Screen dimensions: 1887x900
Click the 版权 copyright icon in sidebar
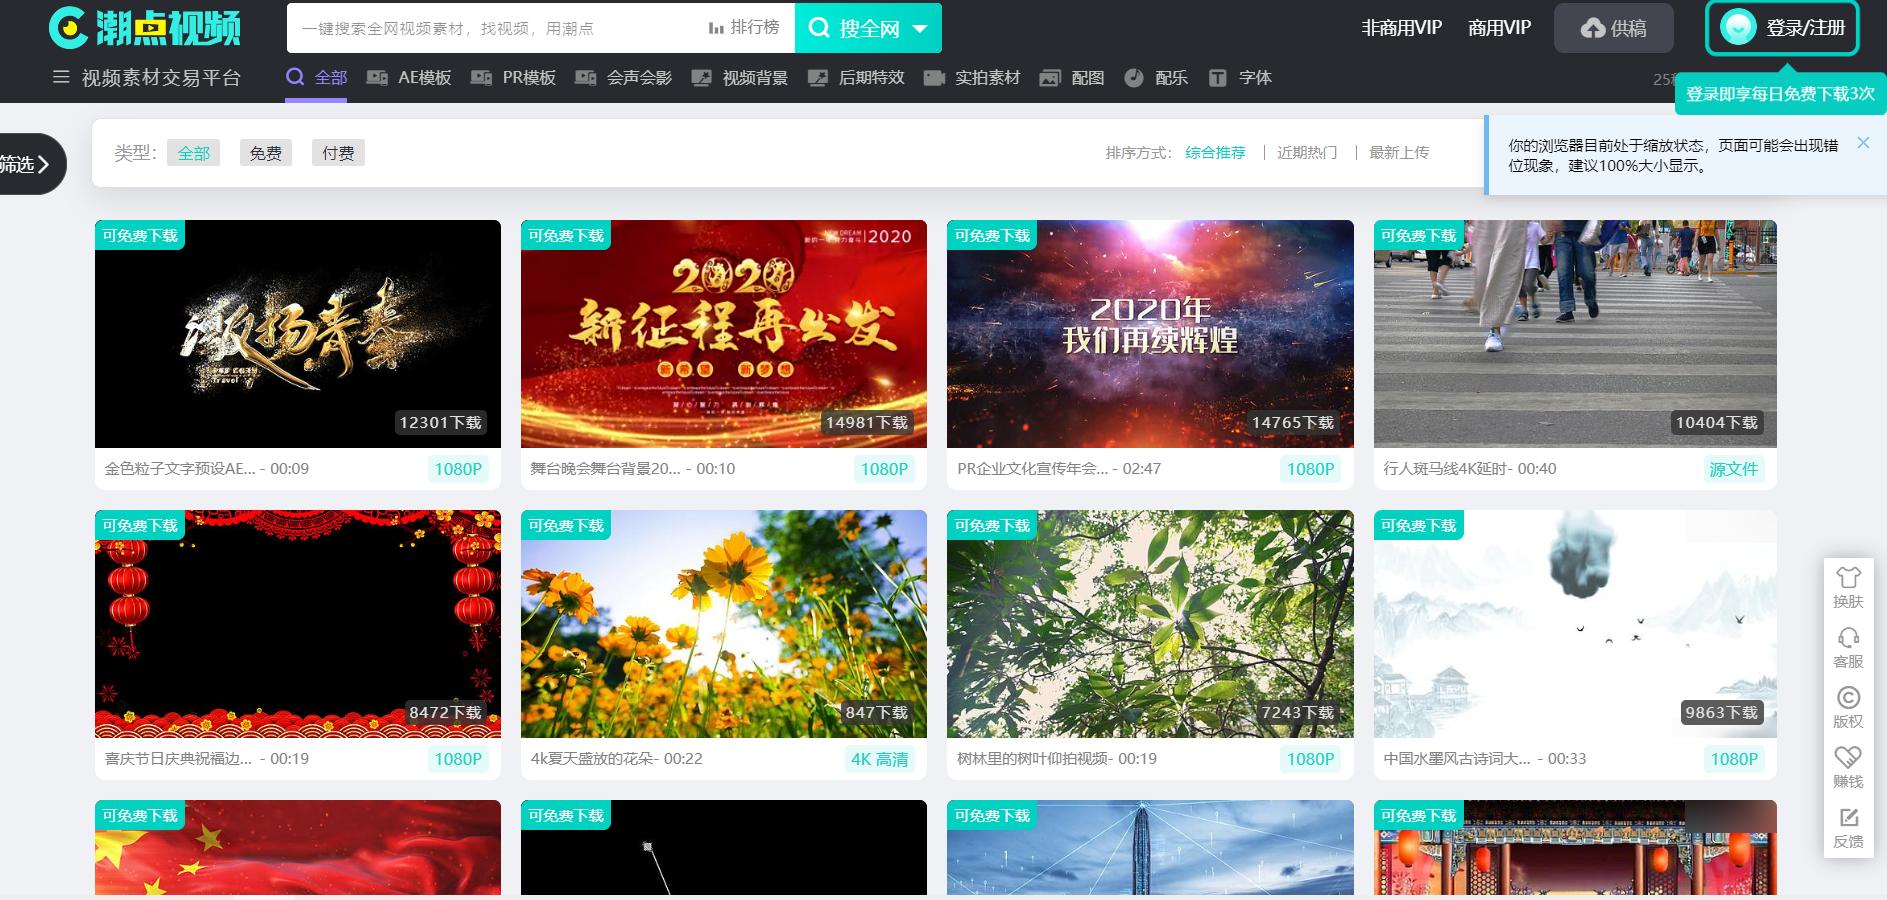tap(1848, 708)
